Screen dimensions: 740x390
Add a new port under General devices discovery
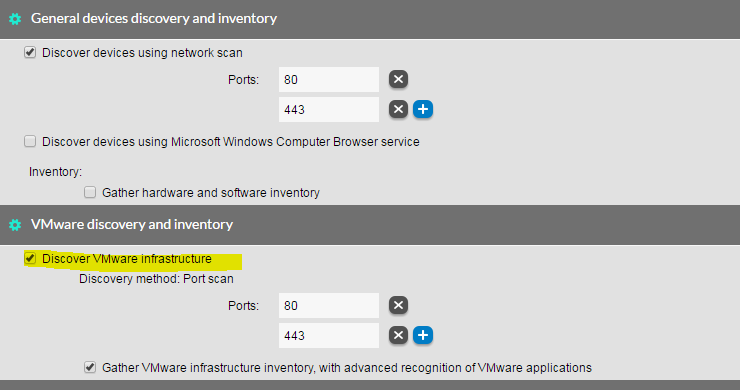pos(423,110)
